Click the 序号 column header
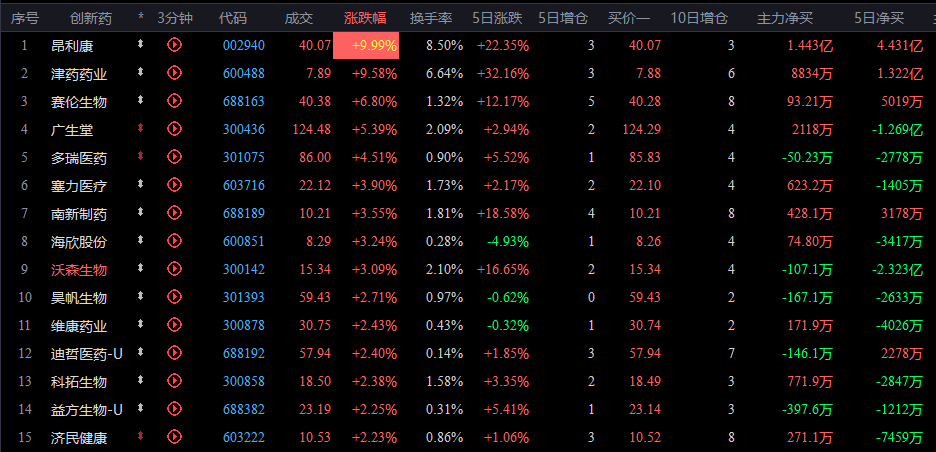 [x=24, y=19]
